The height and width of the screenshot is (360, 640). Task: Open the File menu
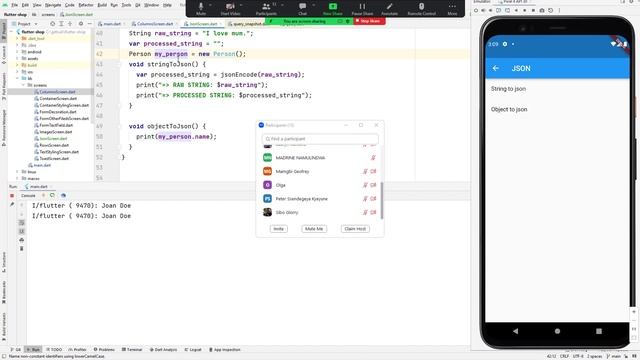pos(14,5)
